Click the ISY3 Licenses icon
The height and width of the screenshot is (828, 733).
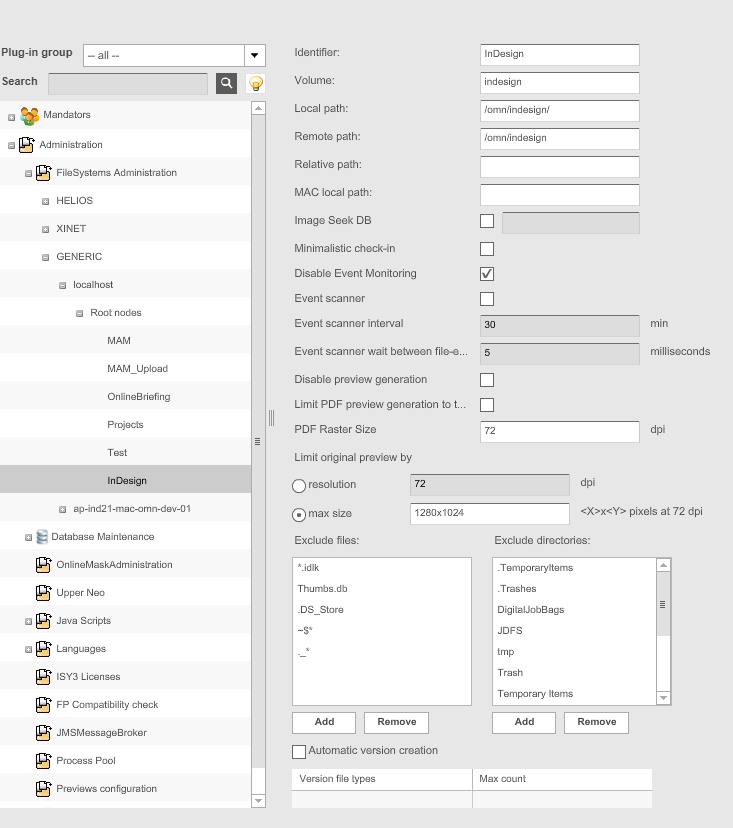pos(43,676)
